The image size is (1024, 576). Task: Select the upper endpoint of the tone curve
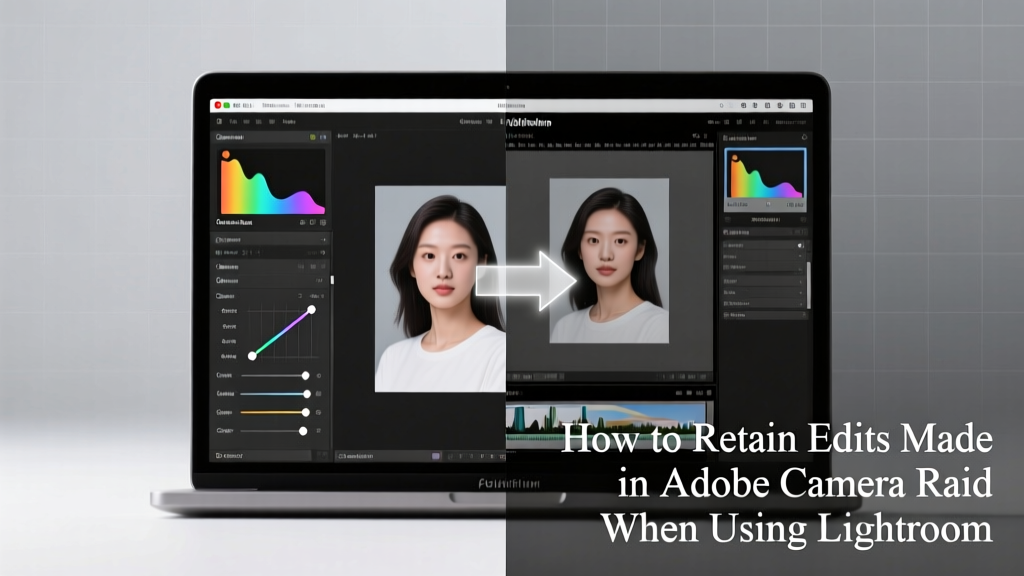[312, 310]
